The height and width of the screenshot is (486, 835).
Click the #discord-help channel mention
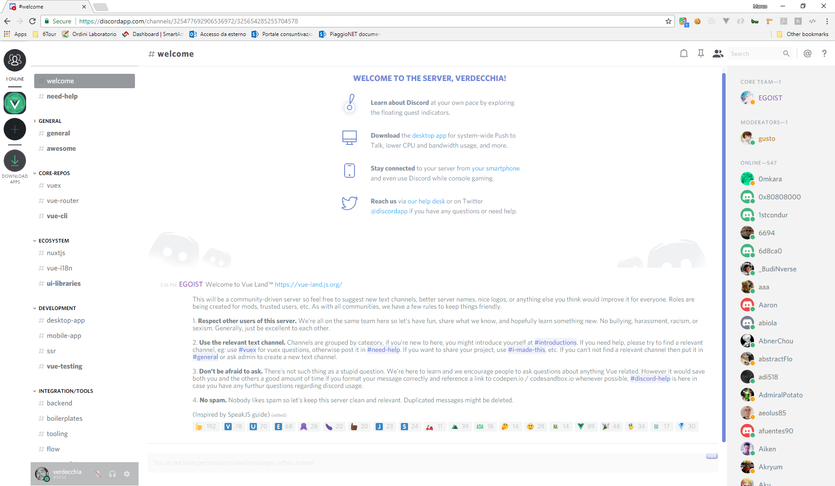(x=650, y=378)
